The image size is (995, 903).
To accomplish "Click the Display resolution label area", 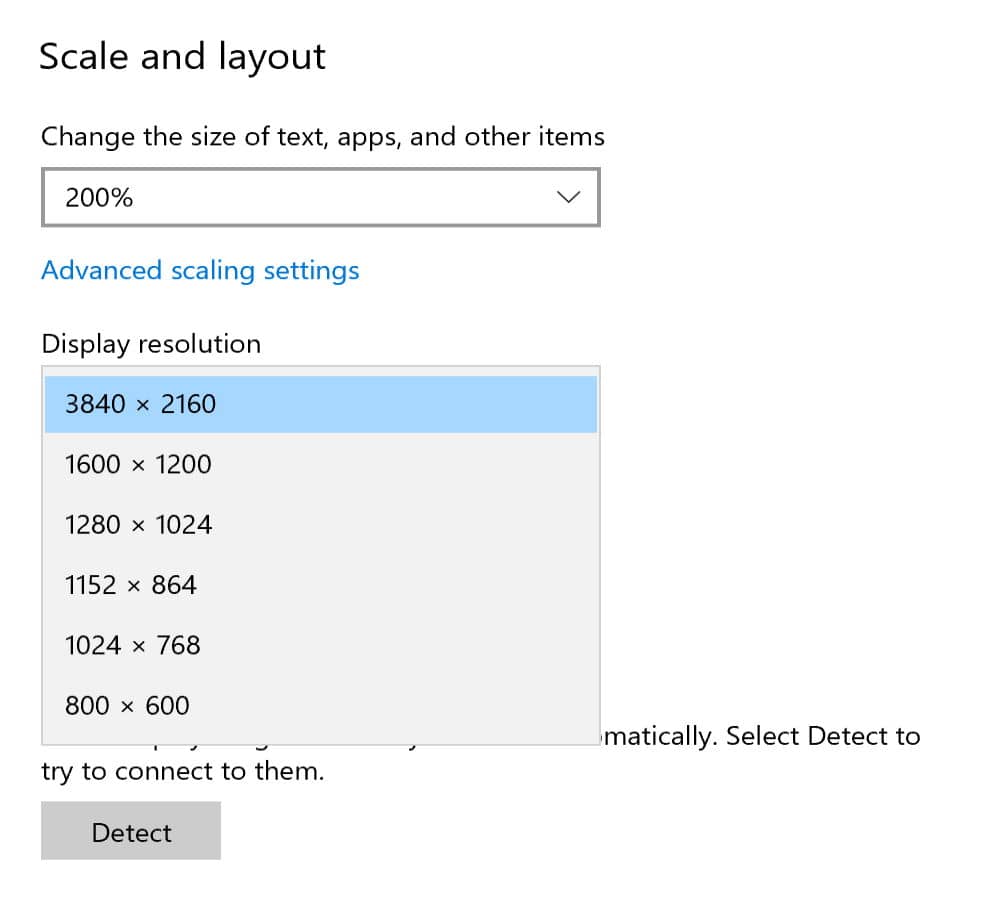I will [150, 343].
